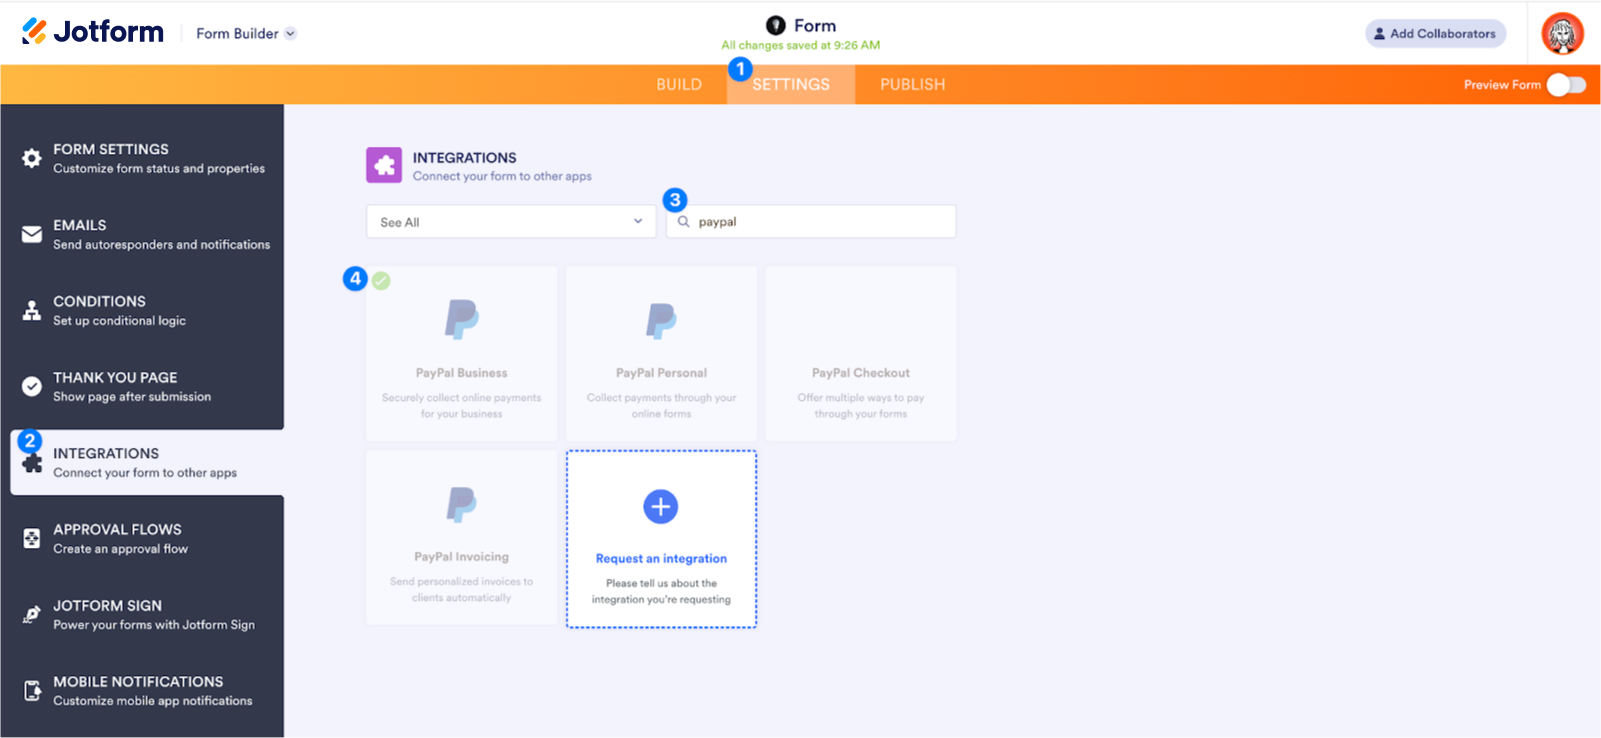
Task: Open Form Settings in the sidebar
Action: coord(142,158)
